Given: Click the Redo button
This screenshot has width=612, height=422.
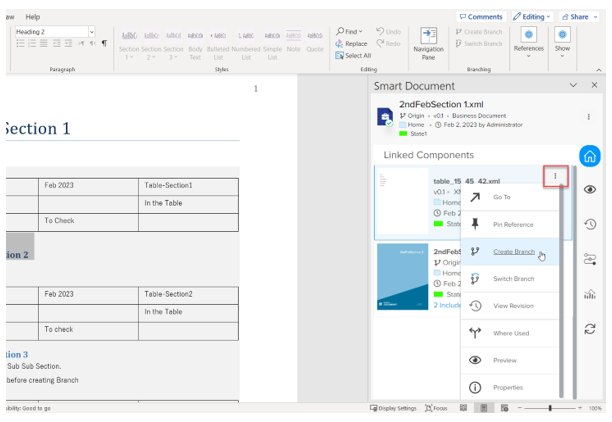Looking at the screenshot, I should point(388,43).
